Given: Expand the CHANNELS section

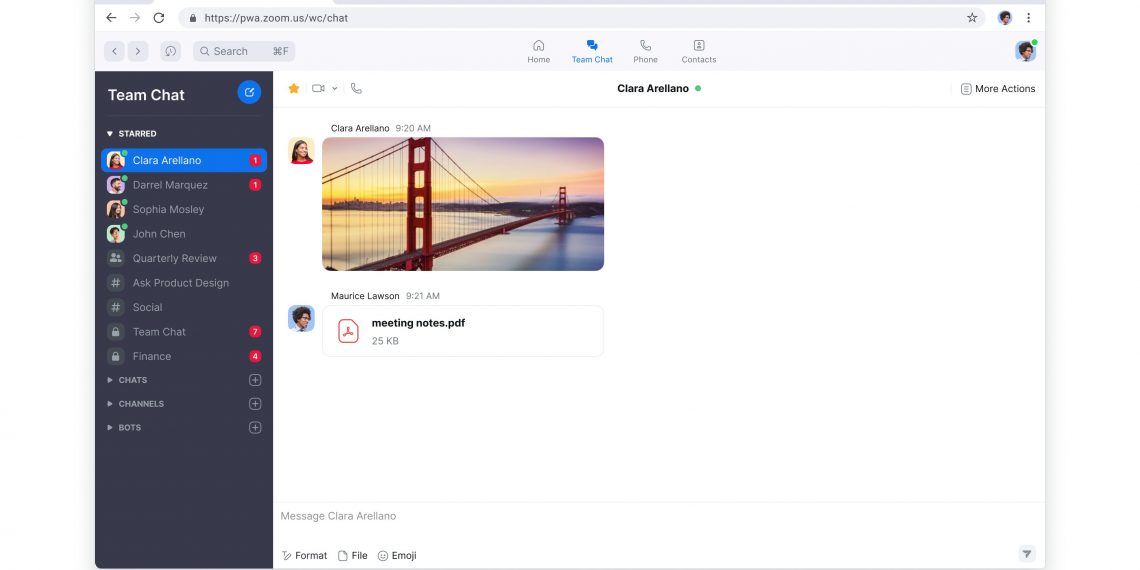Looking at the screenshot, I should [110, 404].
